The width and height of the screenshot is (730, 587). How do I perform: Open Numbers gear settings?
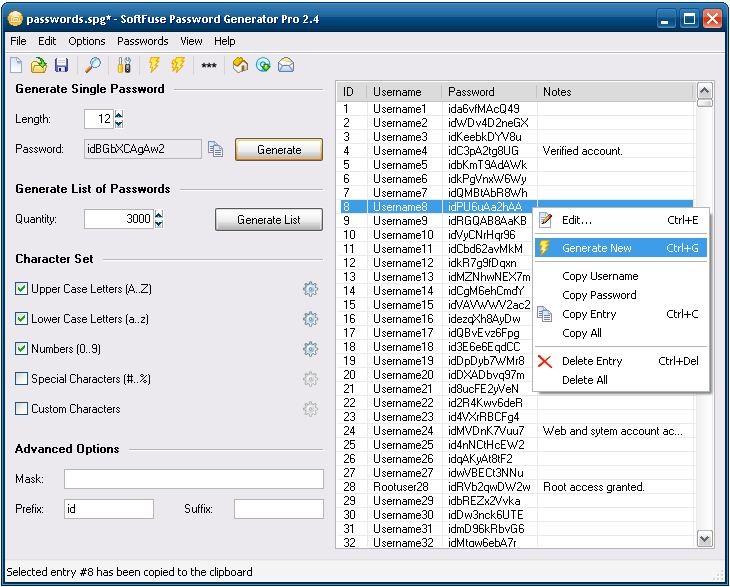click(x=310, y=349)
